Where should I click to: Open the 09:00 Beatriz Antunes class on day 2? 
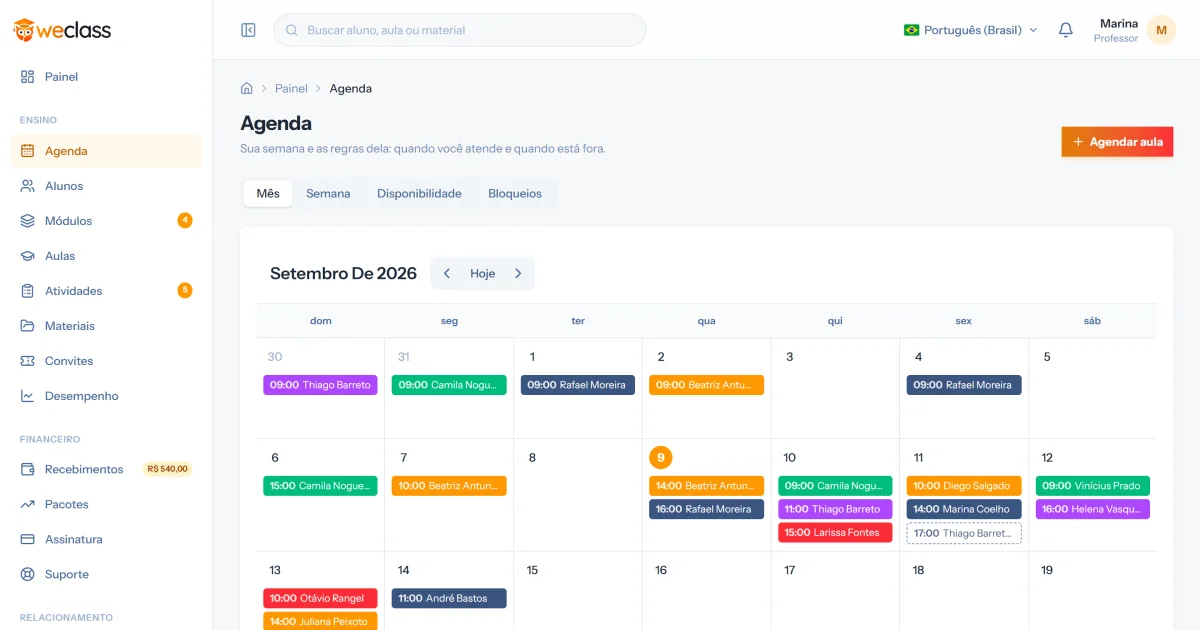coord(706,385)
